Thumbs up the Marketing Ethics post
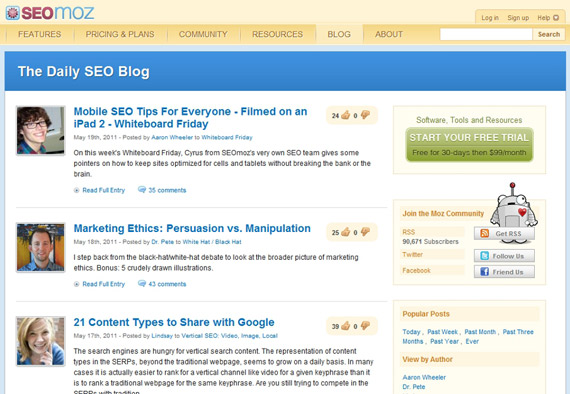Image resolution: width=570 pixels, height=394 pixels. [345, 232]
